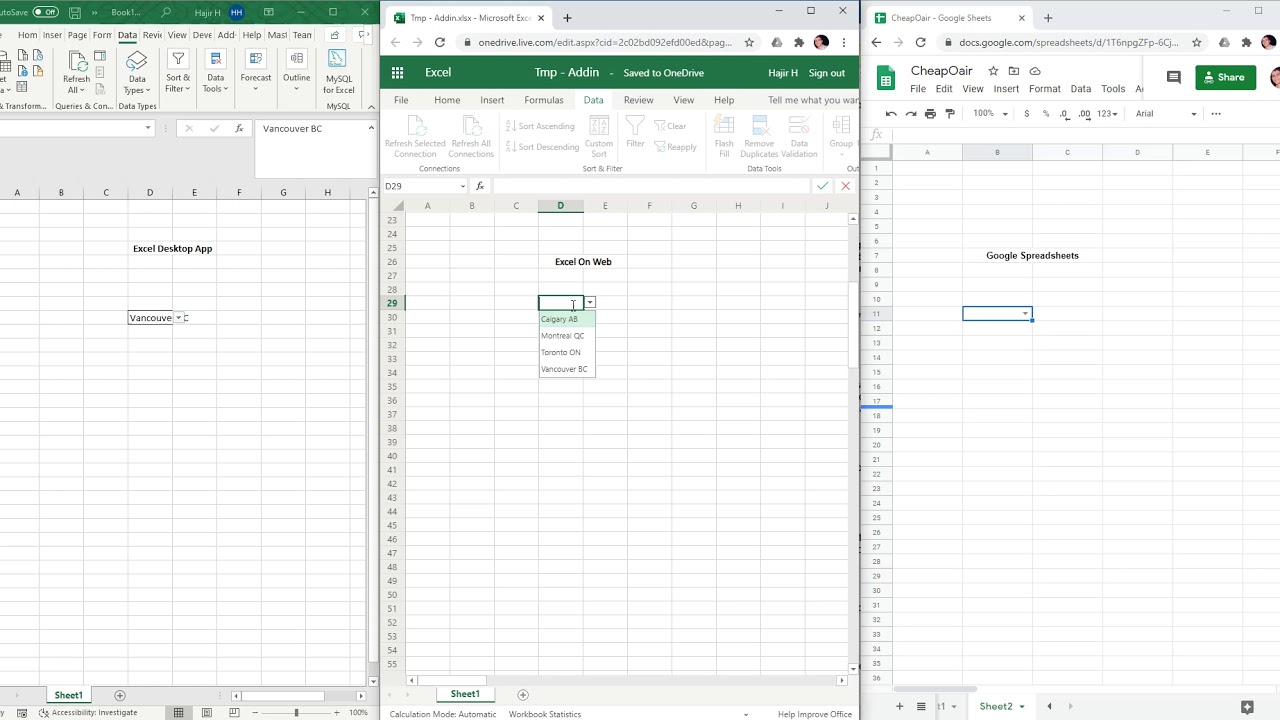Open the HH account avatar in Excel Desktop
1280x720 pixels.
pos(236,12)
